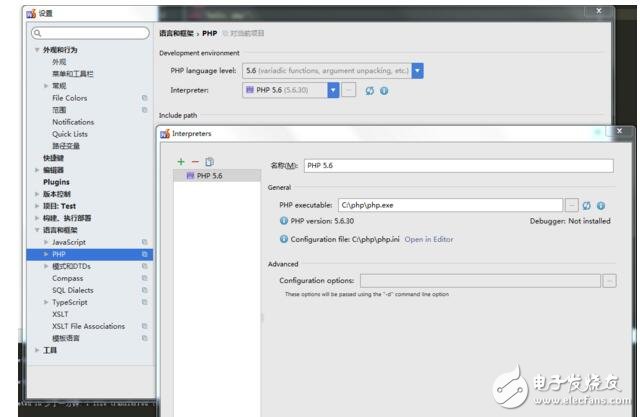640x417 pixels.
Task: Click project-level icon beside File Colors
Action: 144,98
